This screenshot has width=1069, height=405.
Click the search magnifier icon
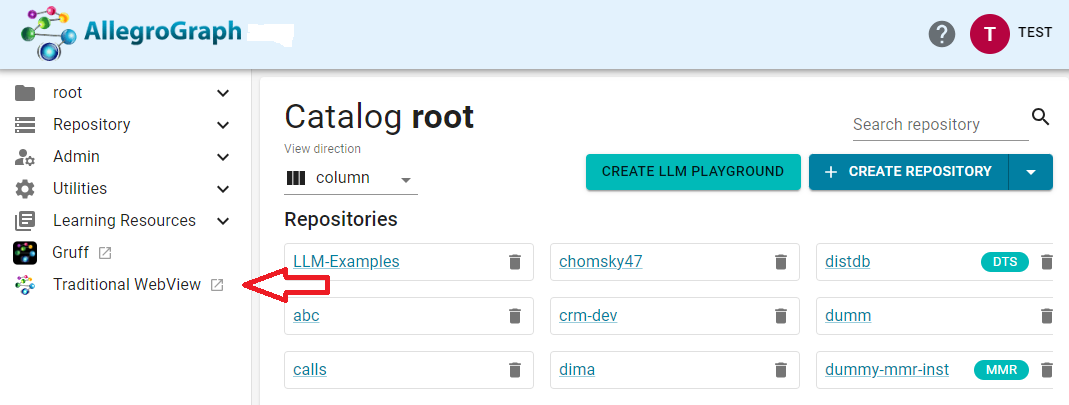pos(1040,117)
